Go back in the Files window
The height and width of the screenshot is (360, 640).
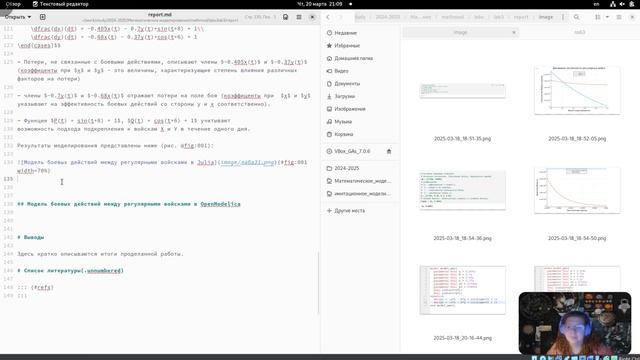click(x=328, y=17)
